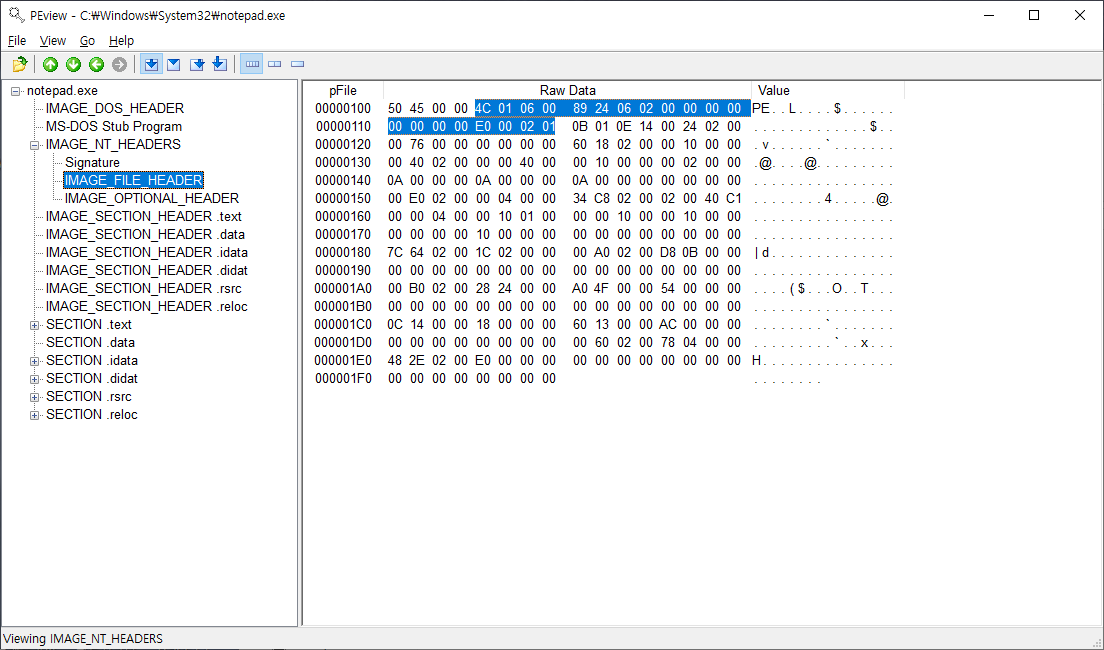Screen dimensions: 1104x650
Task: Select the IMAGE_FILE_HEADER tree item
Action: pyautogui.click(x=134, y=180)
